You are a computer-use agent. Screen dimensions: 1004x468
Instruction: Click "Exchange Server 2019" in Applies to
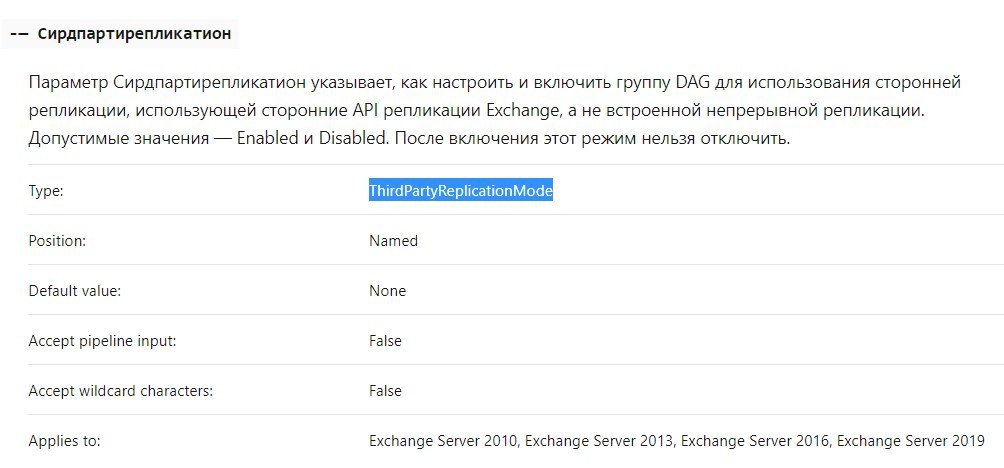pyautogui.click(x=911, y=441)
